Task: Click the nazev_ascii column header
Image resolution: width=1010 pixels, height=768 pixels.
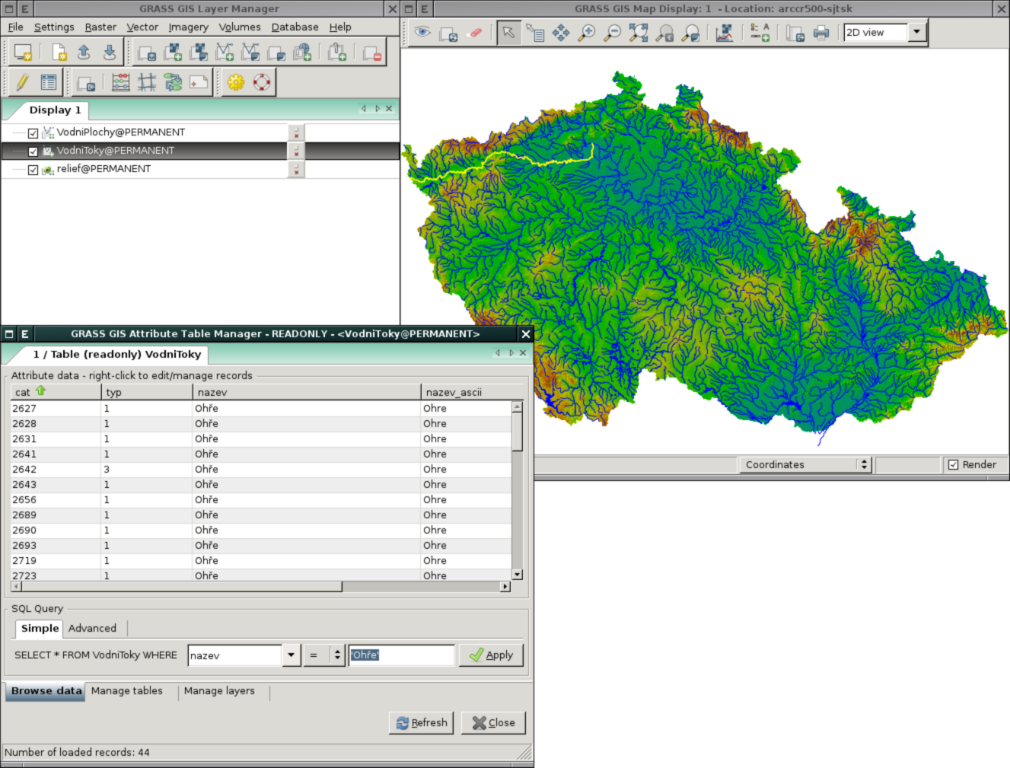Action: [472, 392]
